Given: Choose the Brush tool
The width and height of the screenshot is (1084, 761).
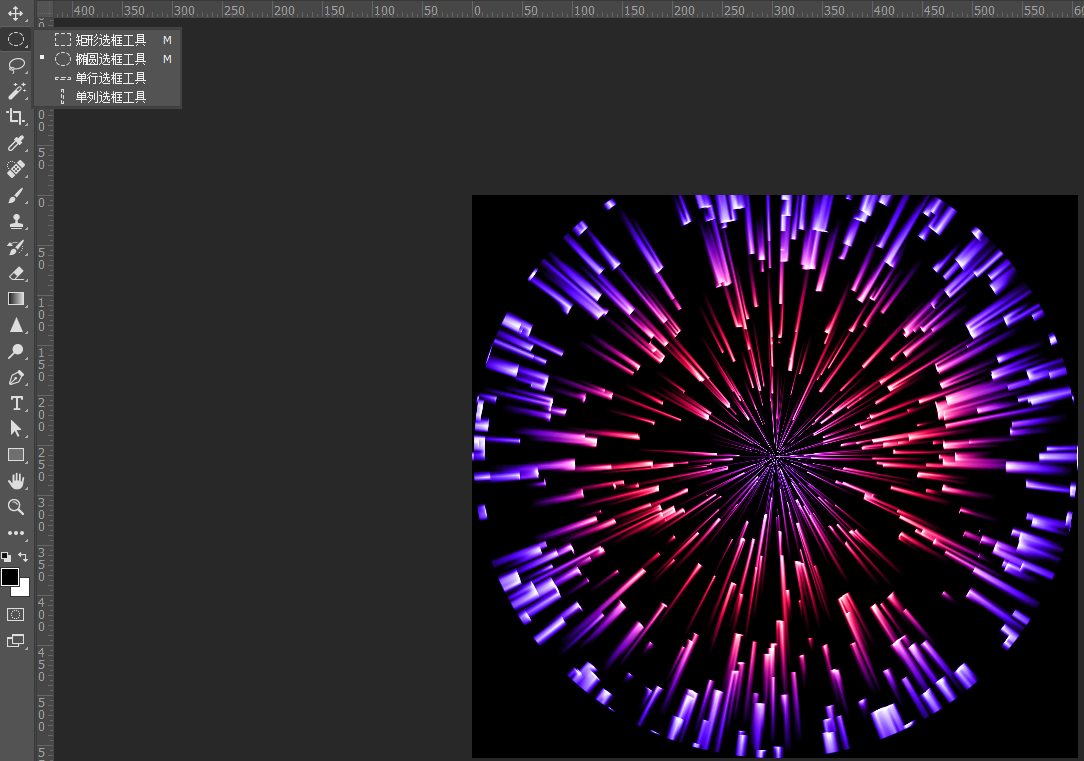Looking at the screenshot, I should click(x=16, y=196).
